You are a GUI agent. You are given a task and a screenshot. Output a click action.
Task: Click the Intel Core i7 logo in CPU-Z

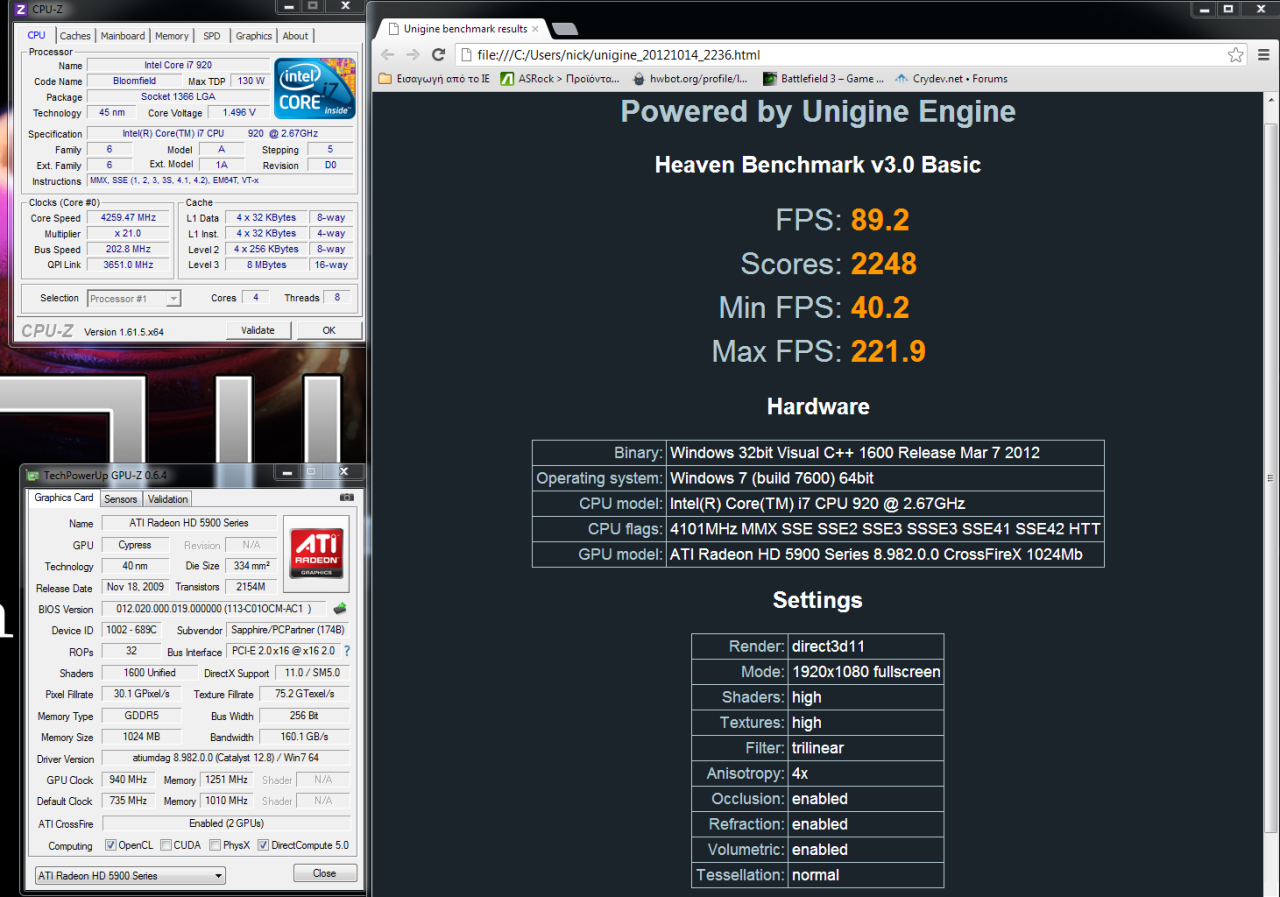314,89
